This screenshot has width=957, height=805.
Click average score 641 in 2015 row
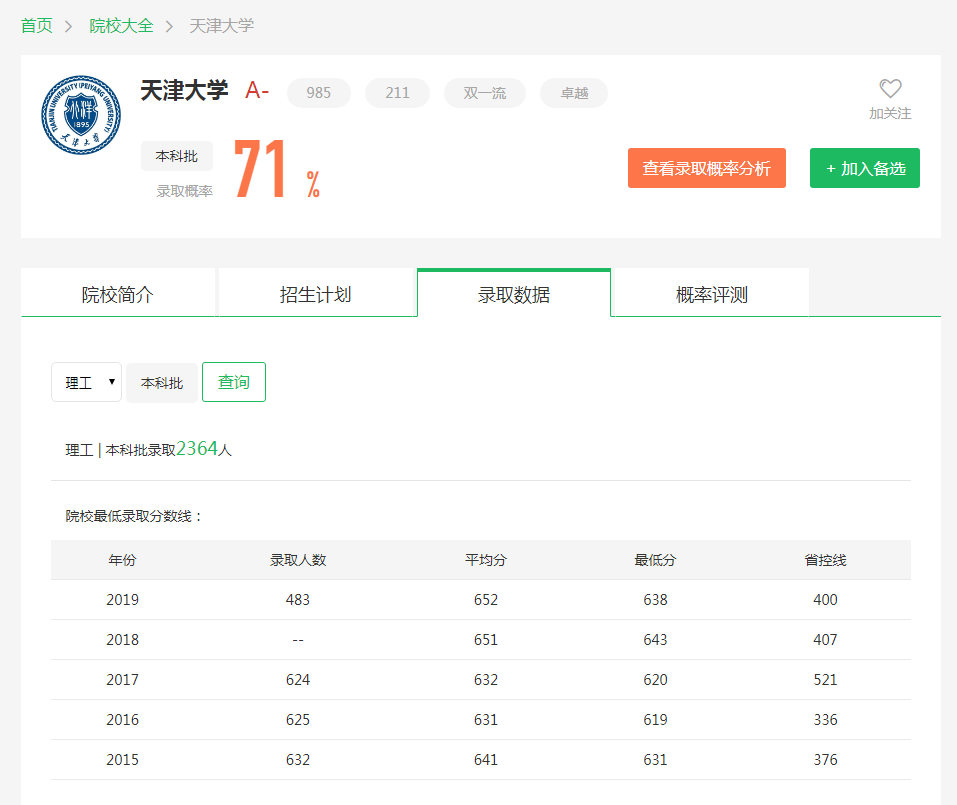click(x=486, y=759)
